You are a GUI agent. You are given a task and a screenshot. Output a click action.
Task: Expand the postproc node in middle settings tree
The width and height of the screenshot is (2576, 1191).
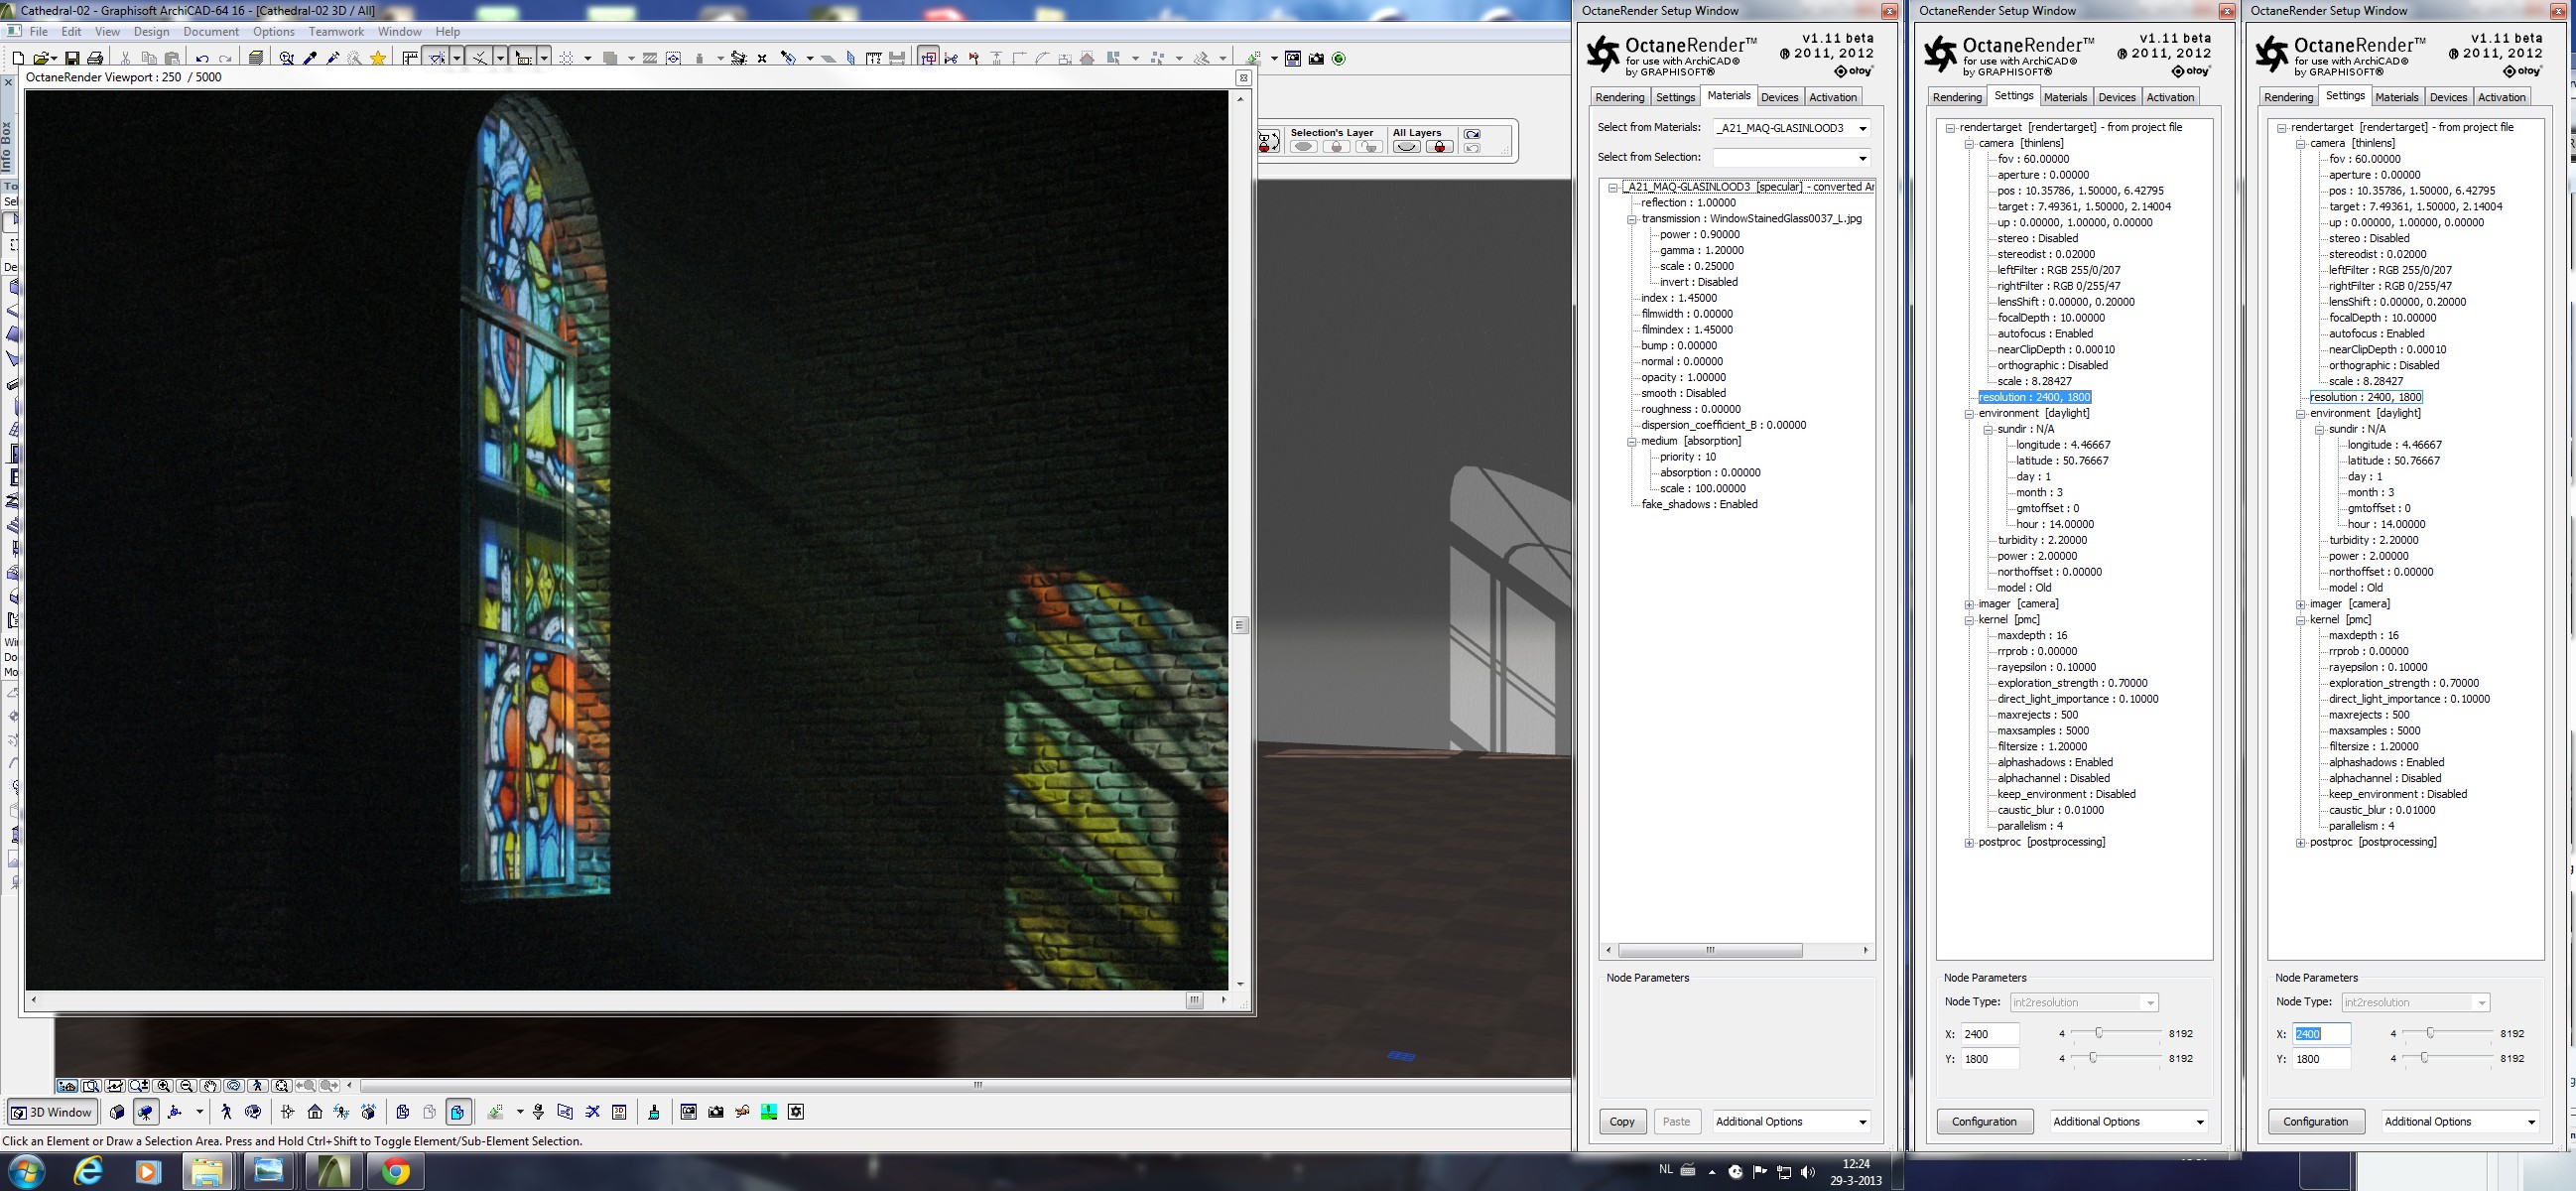pyautogui.click(x=1969, y=843)
